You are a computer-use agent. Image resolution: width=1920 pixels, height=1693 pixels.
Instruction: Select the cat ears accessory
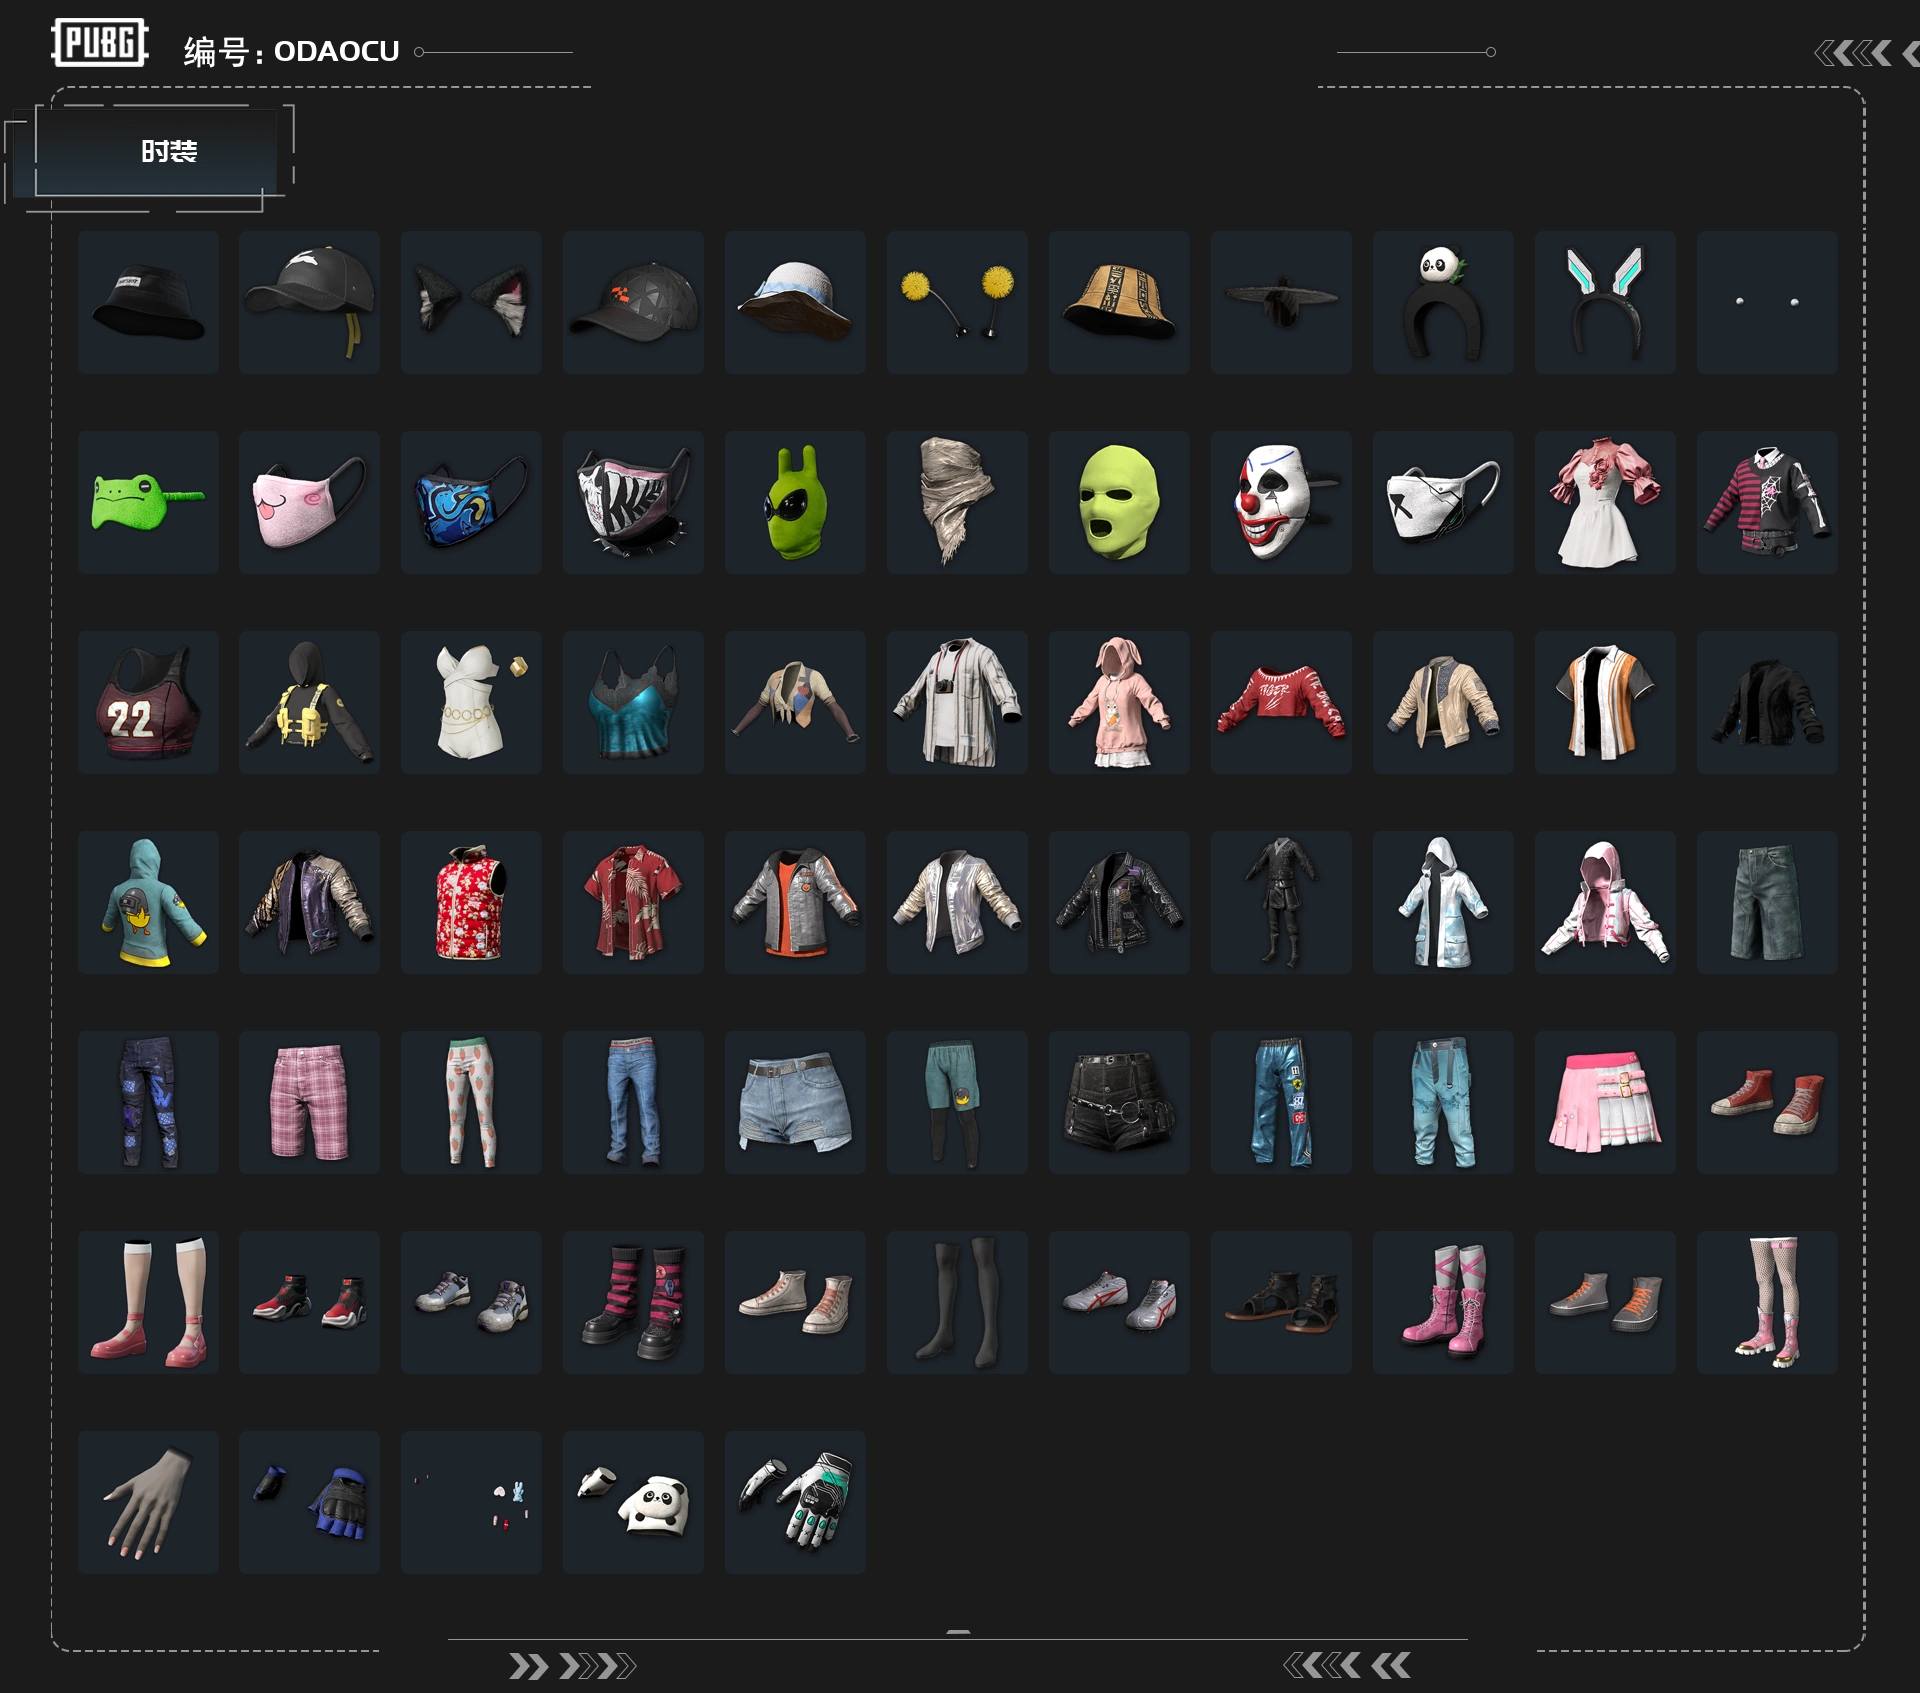[471, 302]
